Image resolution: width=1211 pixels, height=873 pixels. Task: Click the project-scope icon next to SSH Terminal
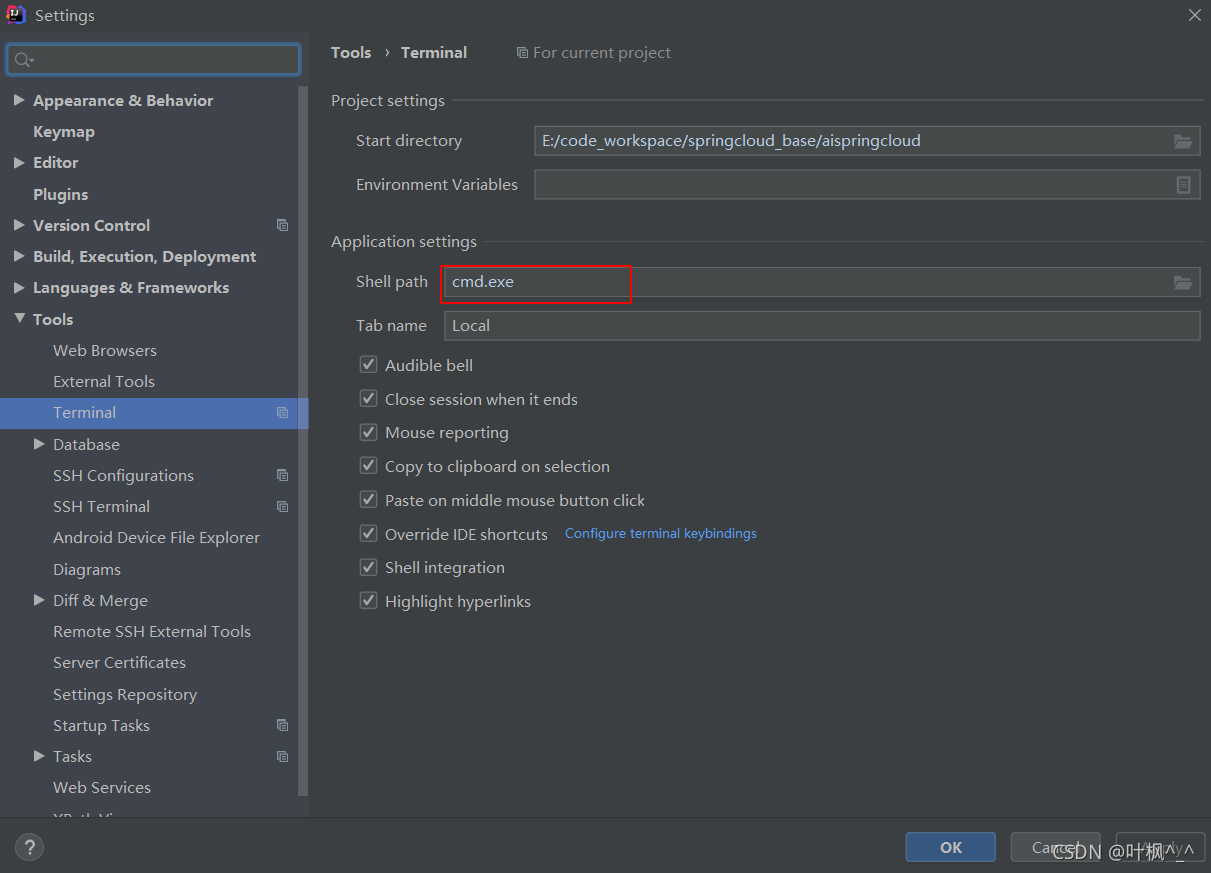pyautogui.click(x=282, y=507)
